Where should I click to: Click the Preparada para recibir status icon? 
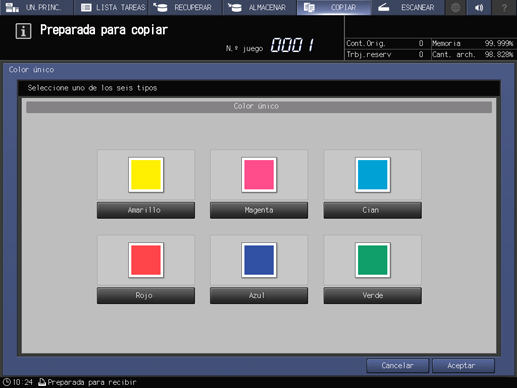[42, 382]
